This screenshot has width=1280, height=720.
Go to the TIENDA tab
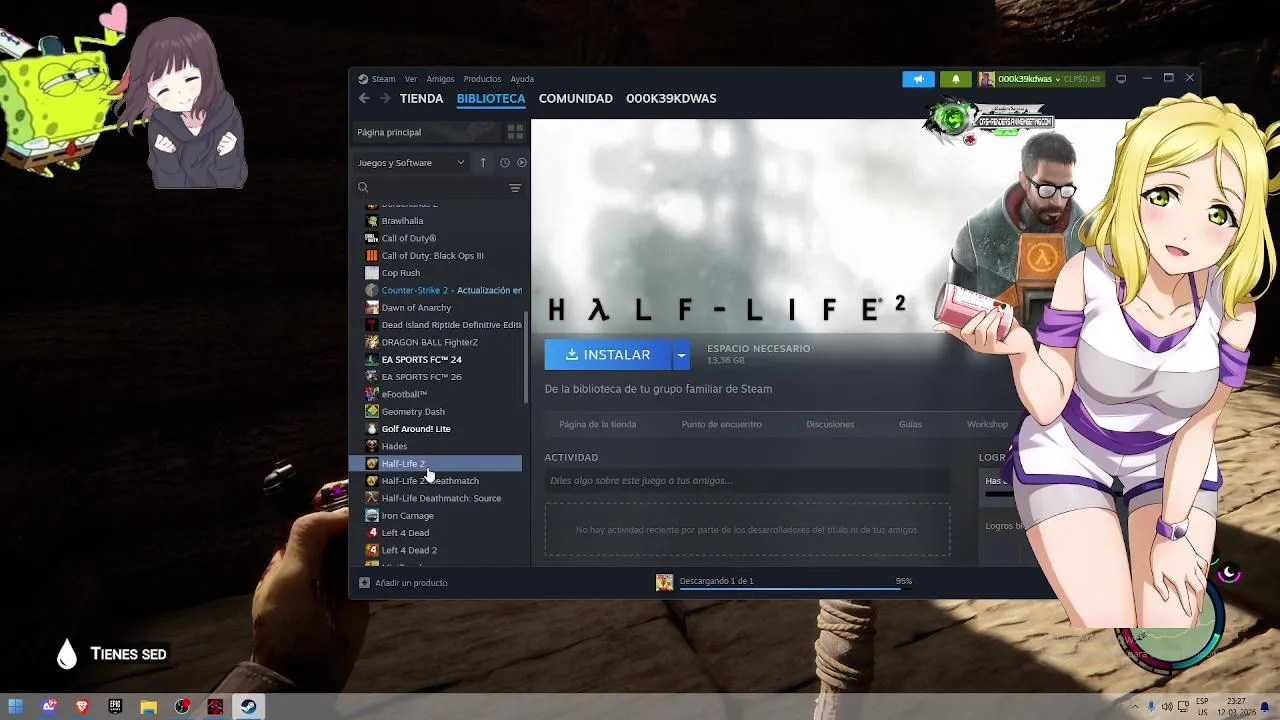click(421, 98)
